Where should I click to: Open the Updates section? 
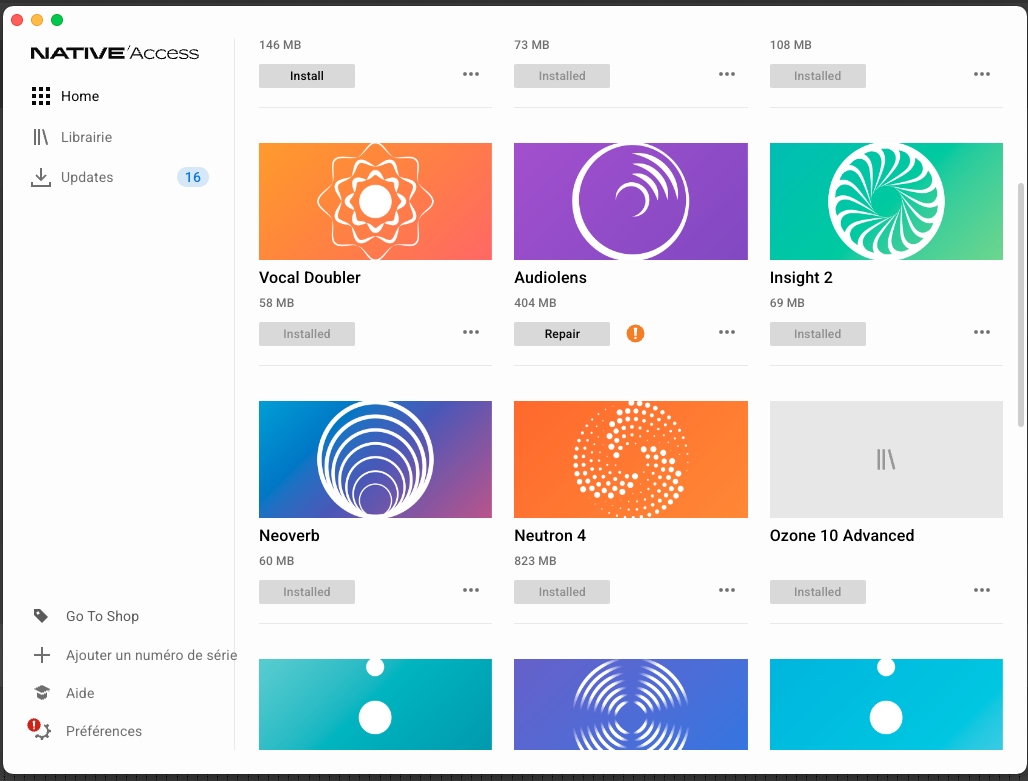[x=87, y=178]
